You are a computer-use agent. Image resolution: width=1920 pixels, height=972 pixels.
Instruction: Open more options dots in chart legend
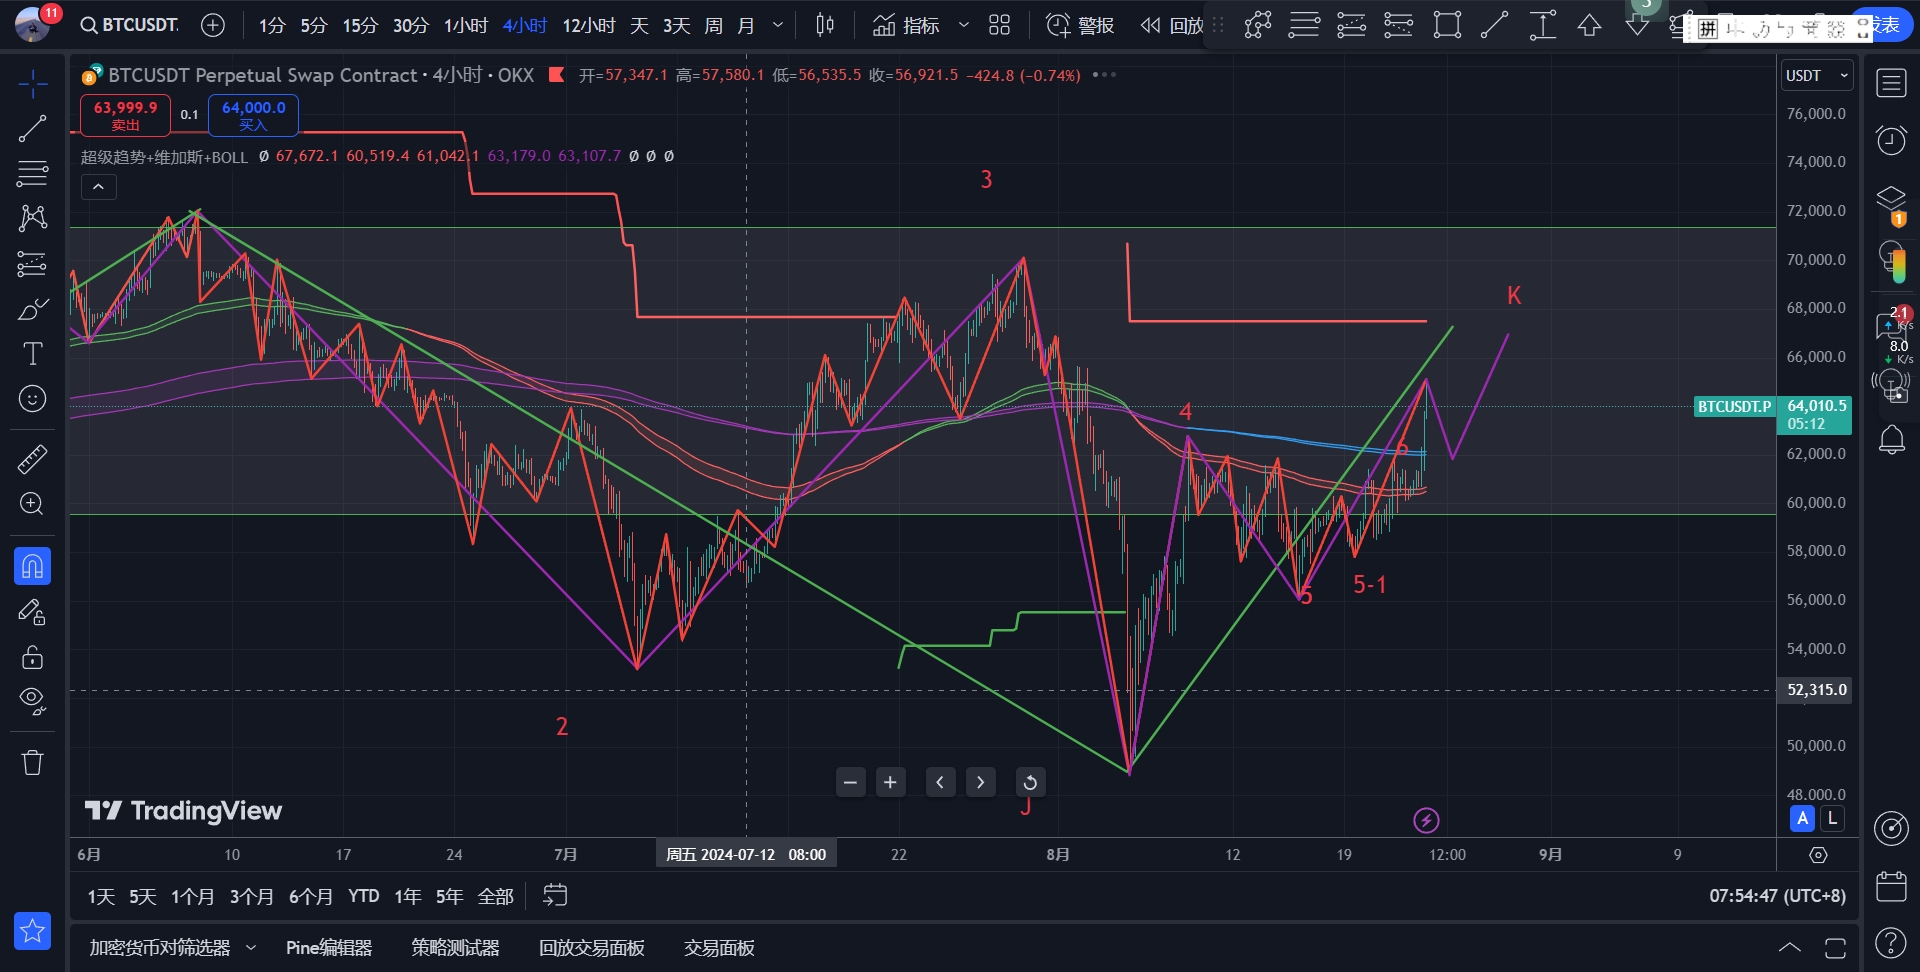[x=1104, y=75]
